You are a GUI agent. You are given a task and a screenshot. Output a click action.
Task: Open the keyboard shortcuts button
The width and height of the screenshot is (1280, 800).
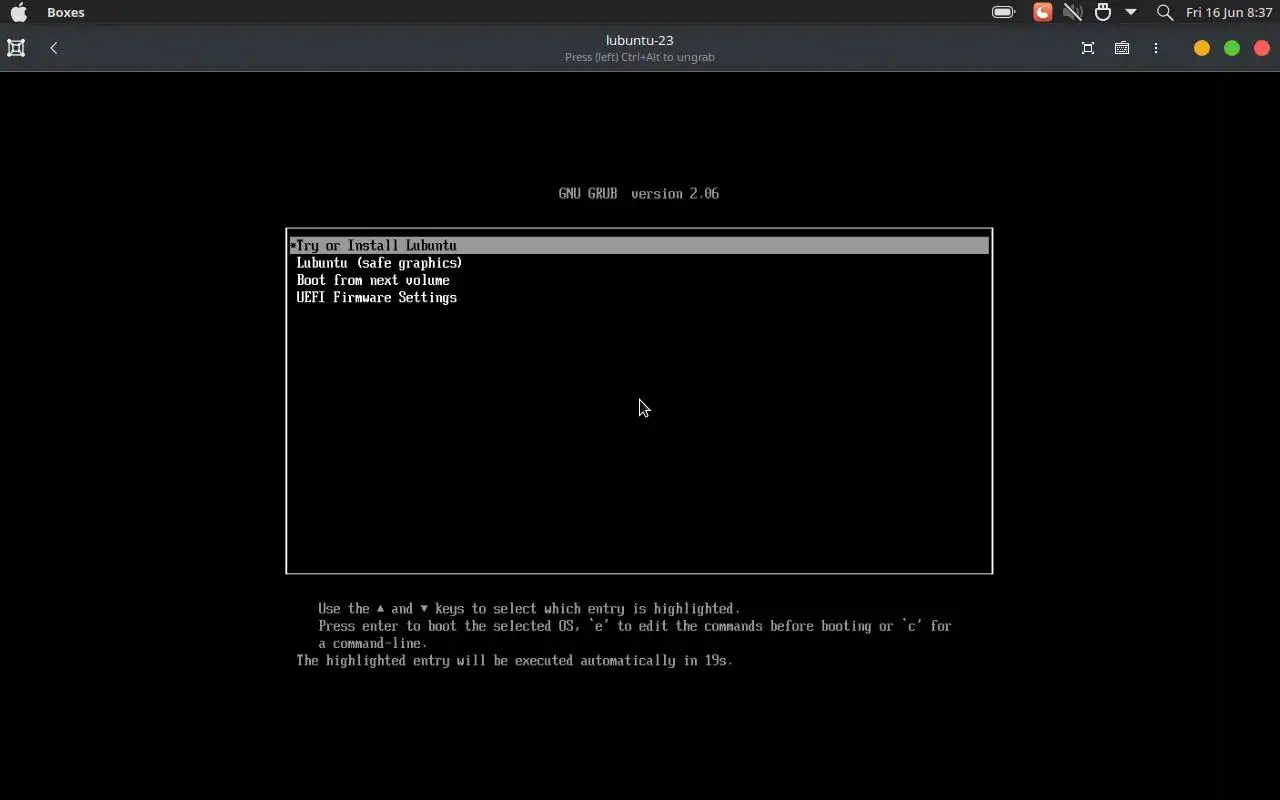(1122, 48)
